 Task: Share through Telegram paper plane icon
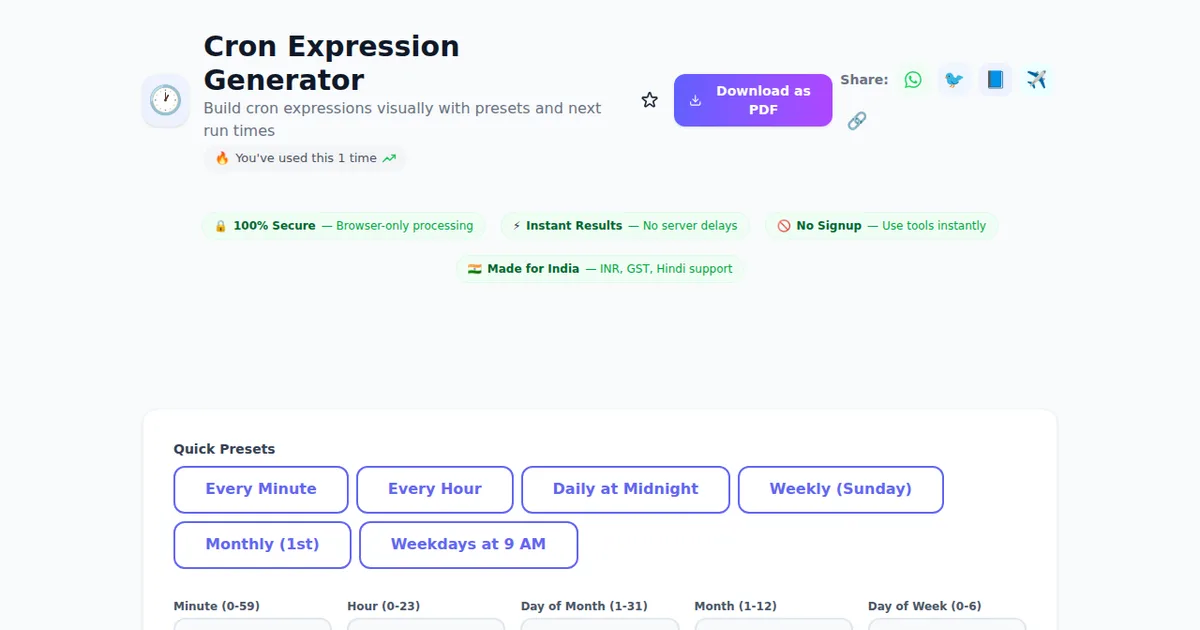(1036, 80)
